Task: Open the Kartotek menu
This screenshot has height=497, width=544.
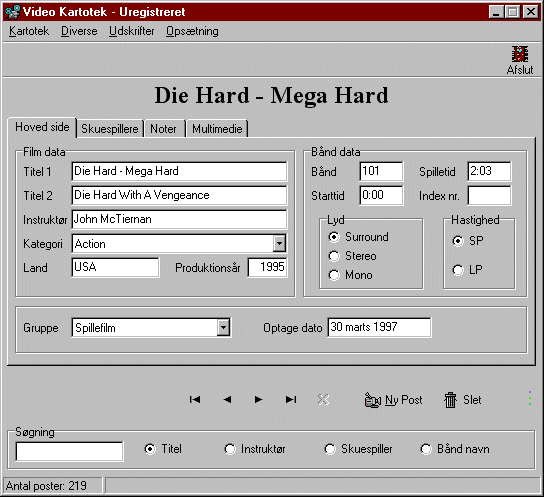Action: tap(29, 31)
